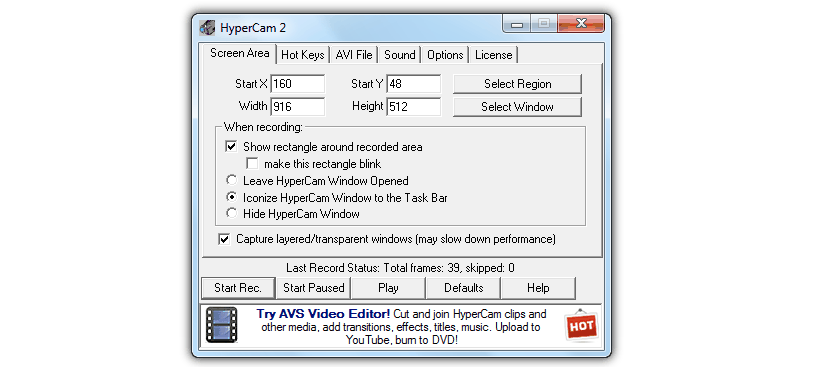830x367 pixels.
Task: Click the film strip icon in the ad banner
Action: pos(221,325)
